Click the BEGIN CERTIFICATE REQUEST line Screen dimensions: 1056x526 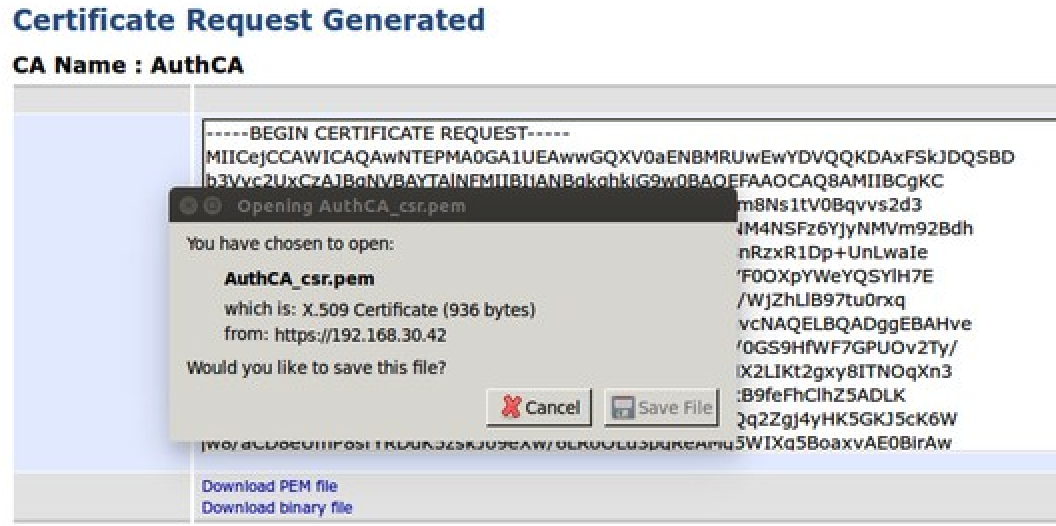(388, 134)
